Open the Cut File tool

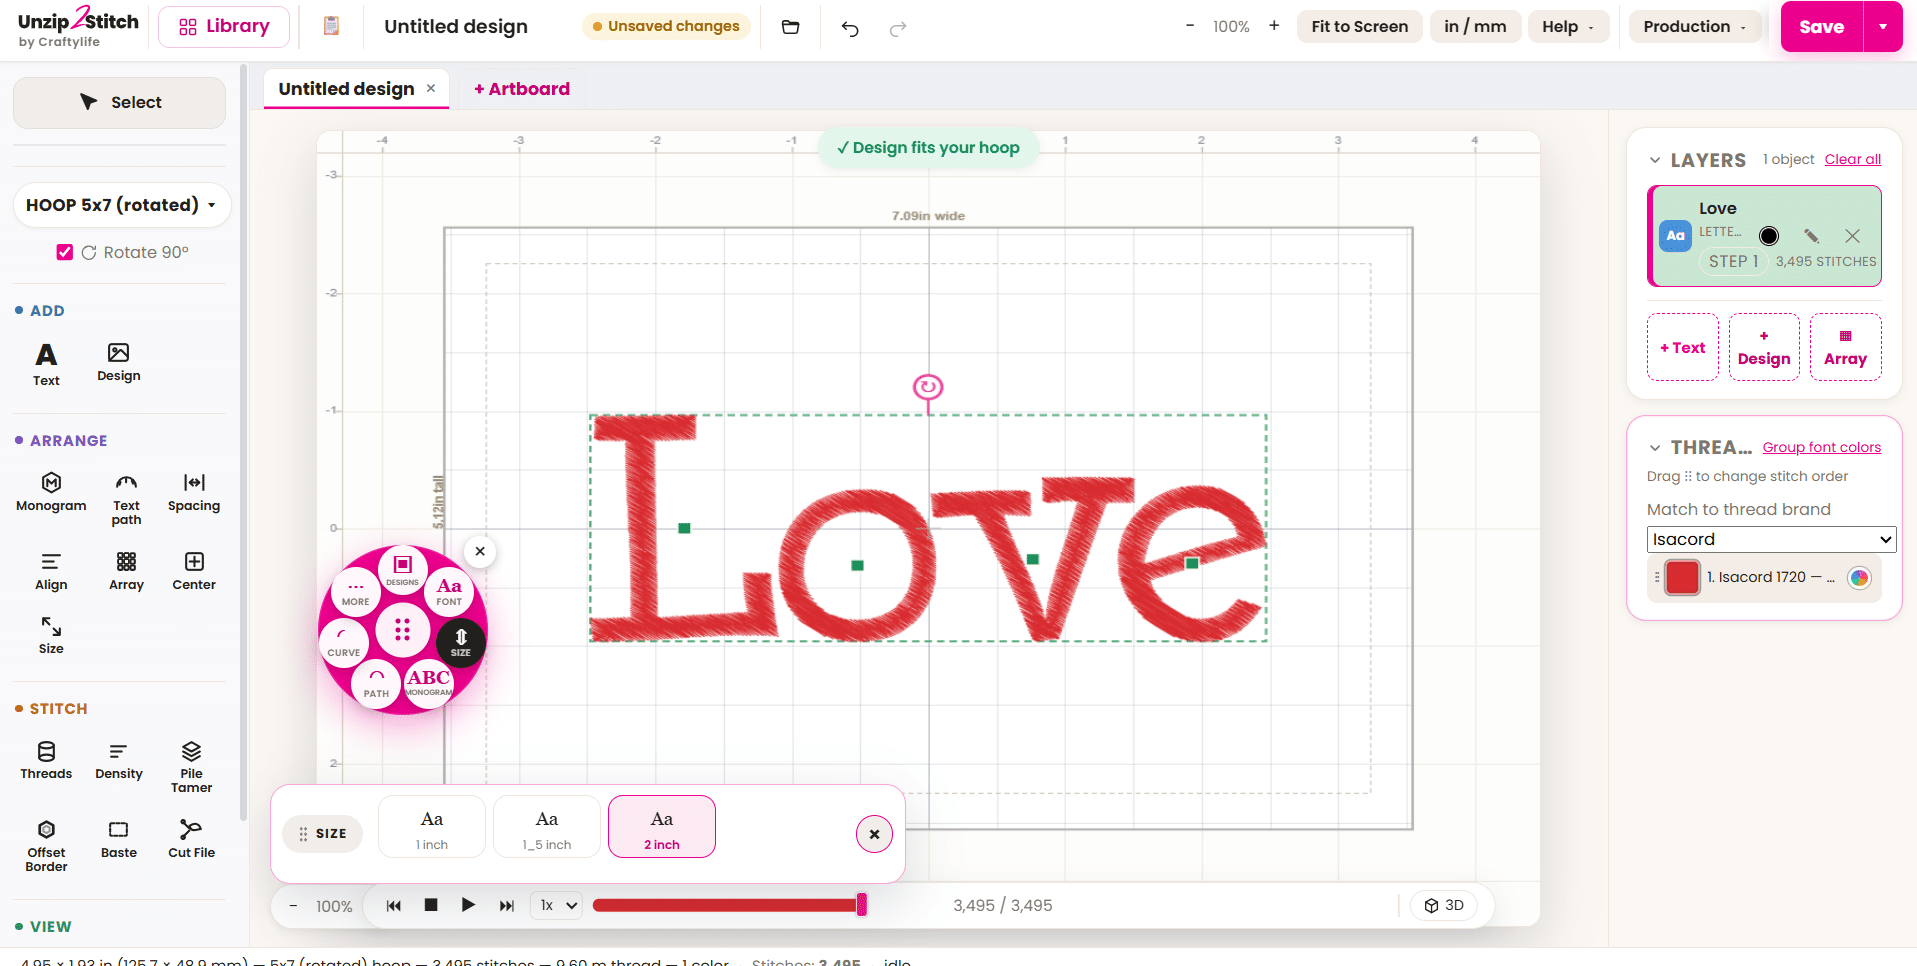coord(191,840)
